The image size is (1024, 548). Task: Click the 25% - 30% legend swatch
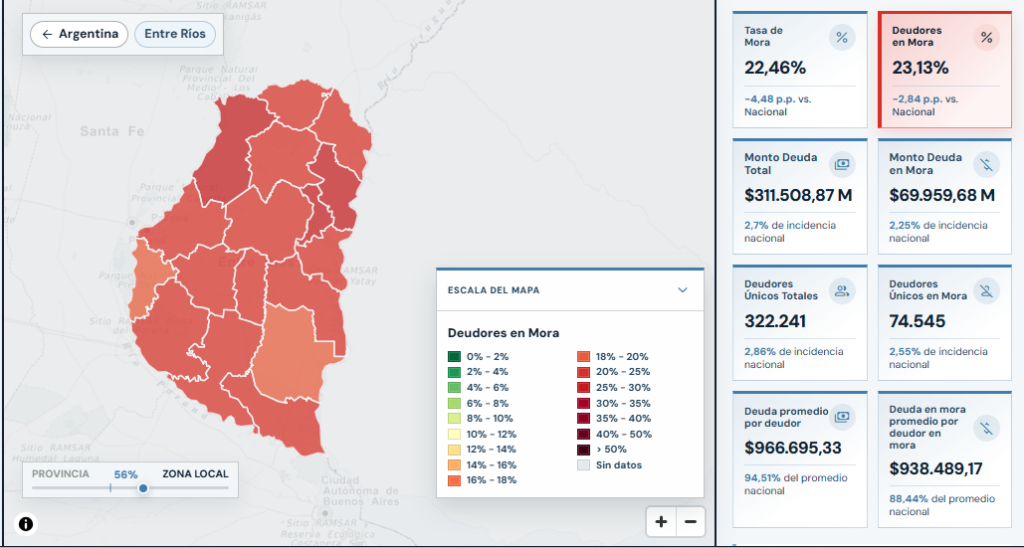point(583,387)
